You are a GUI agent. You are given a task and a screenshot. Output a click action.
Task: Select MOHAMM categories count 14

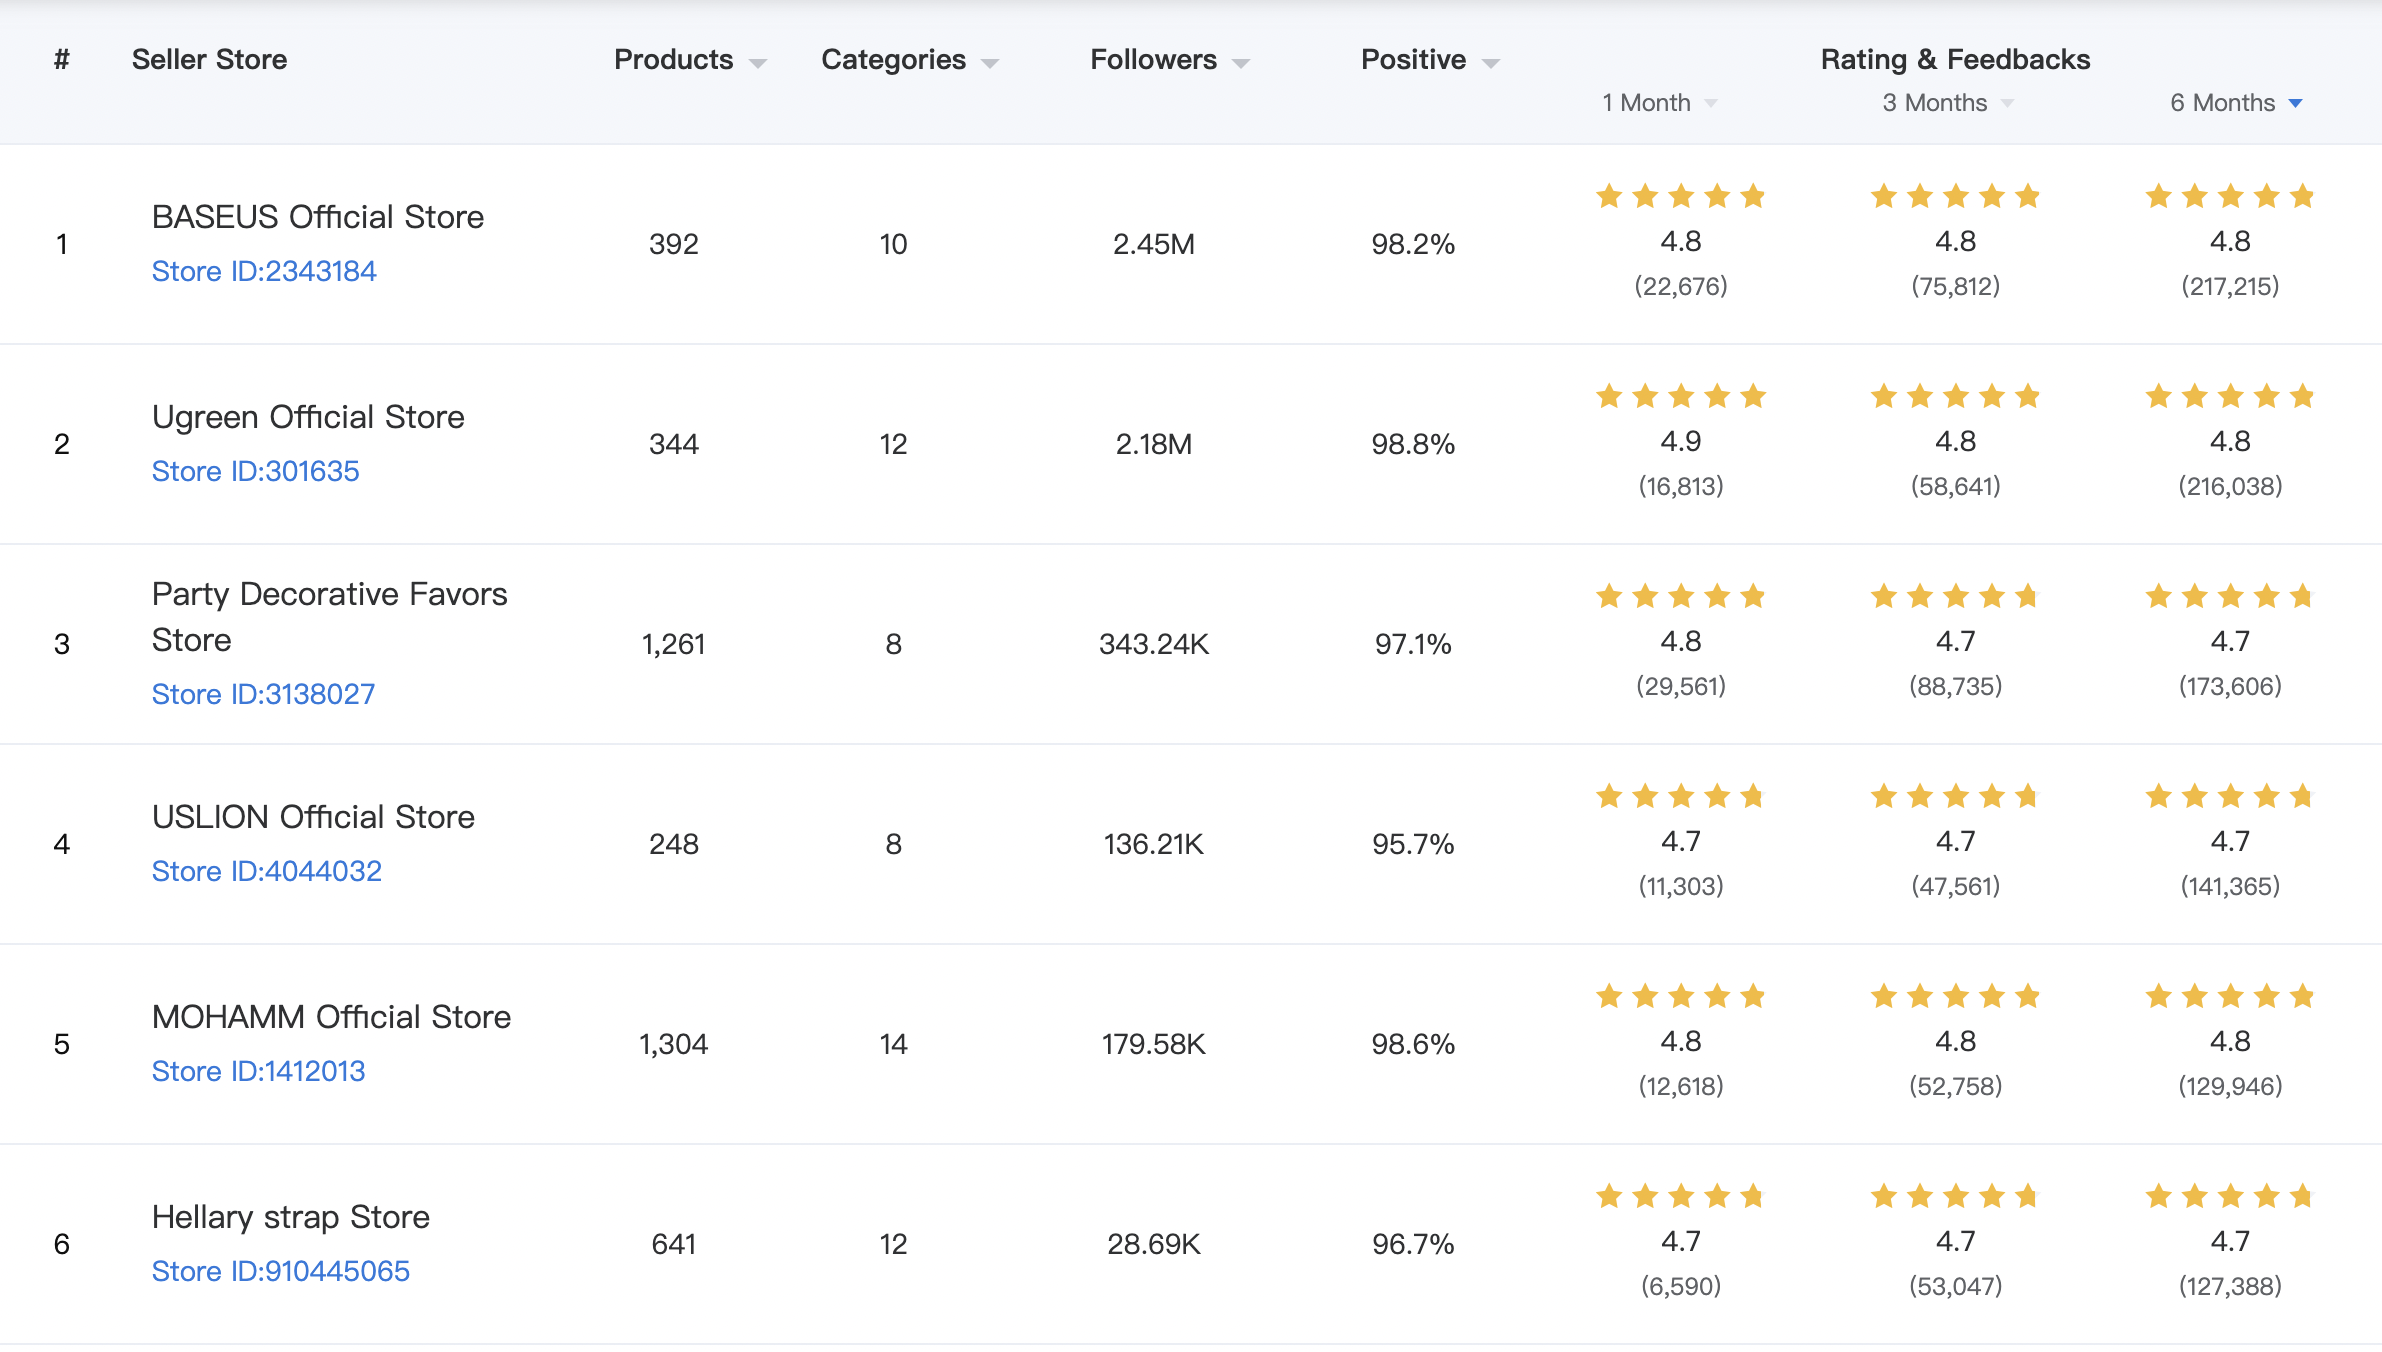pos(893,1044)
